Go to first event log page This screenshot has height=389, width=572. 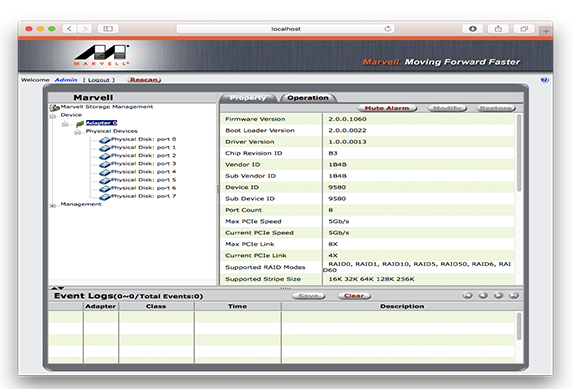pos(468,295)
